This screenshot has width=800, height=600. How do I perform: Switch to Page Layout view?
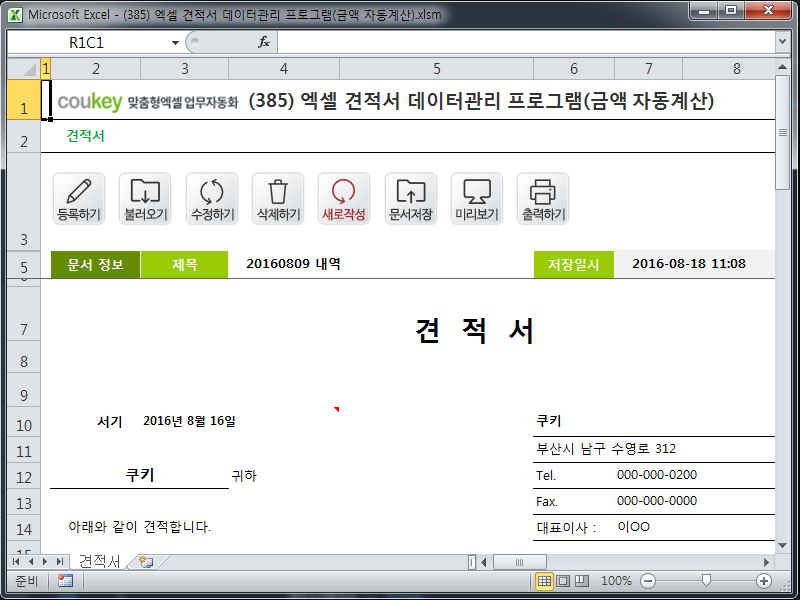click(x=563, y=581)
